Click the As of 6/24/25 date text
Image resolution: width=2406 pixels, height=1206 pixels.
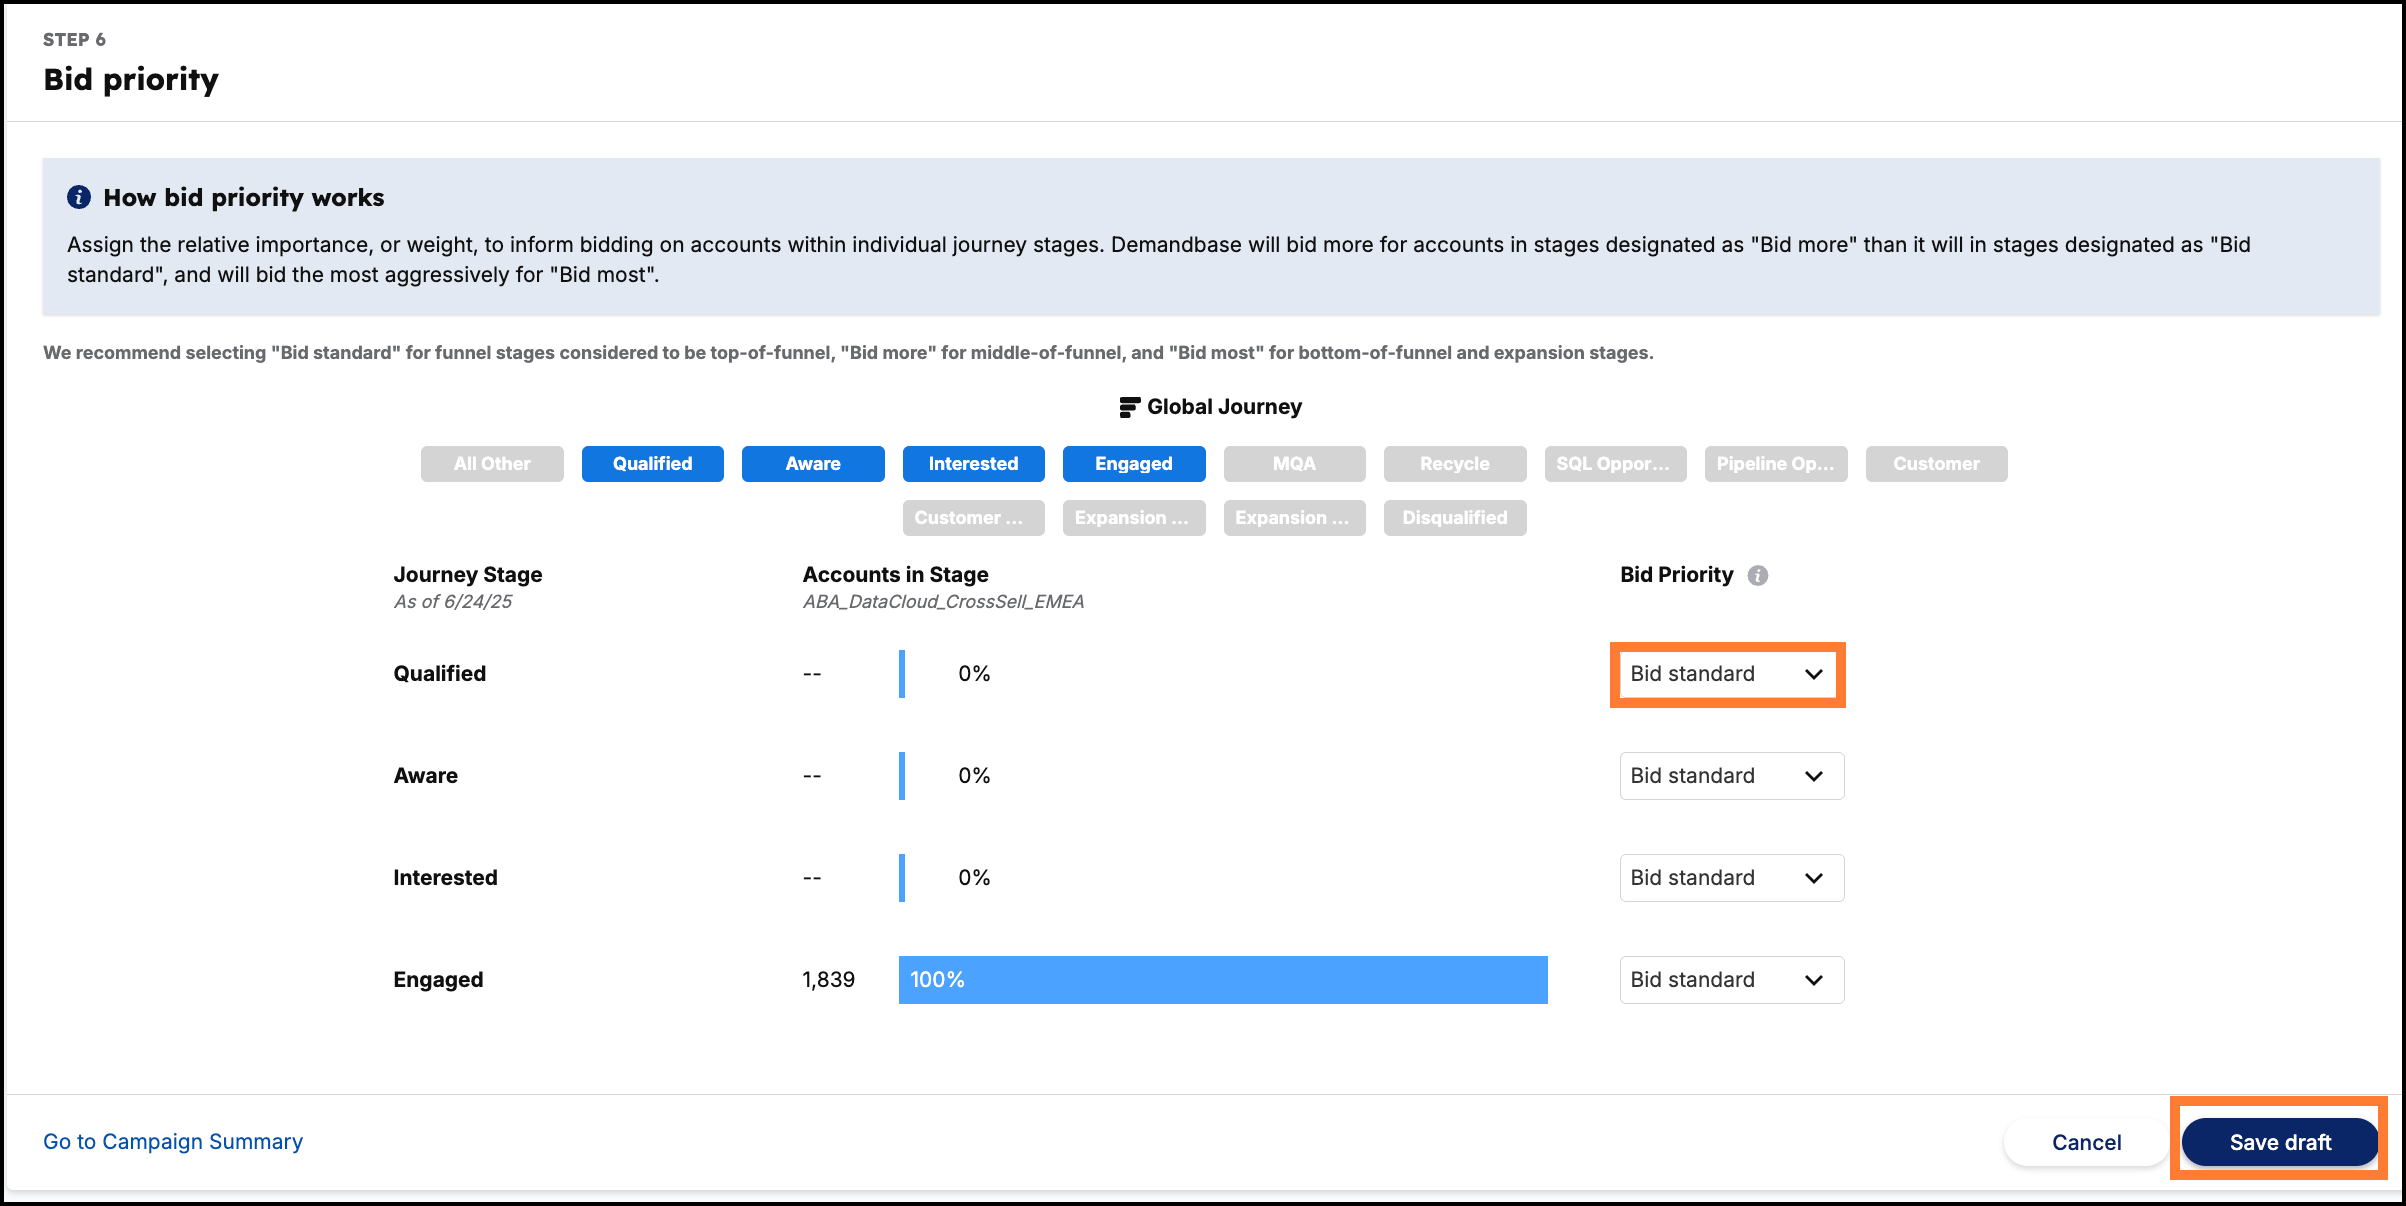coord(453,602)
